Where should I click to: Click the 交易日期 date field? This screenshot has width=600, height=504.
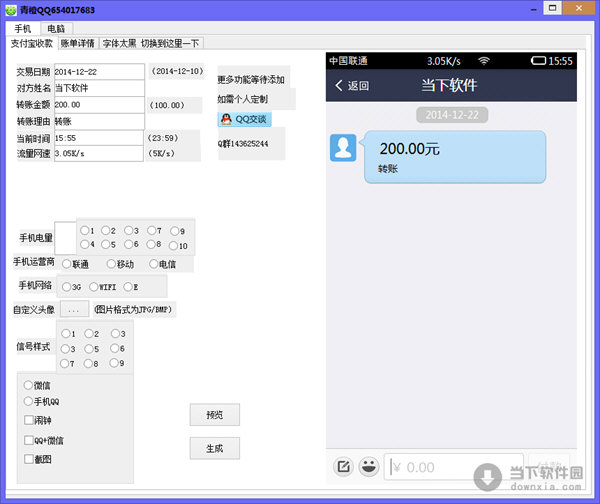(x=99, y=72)
